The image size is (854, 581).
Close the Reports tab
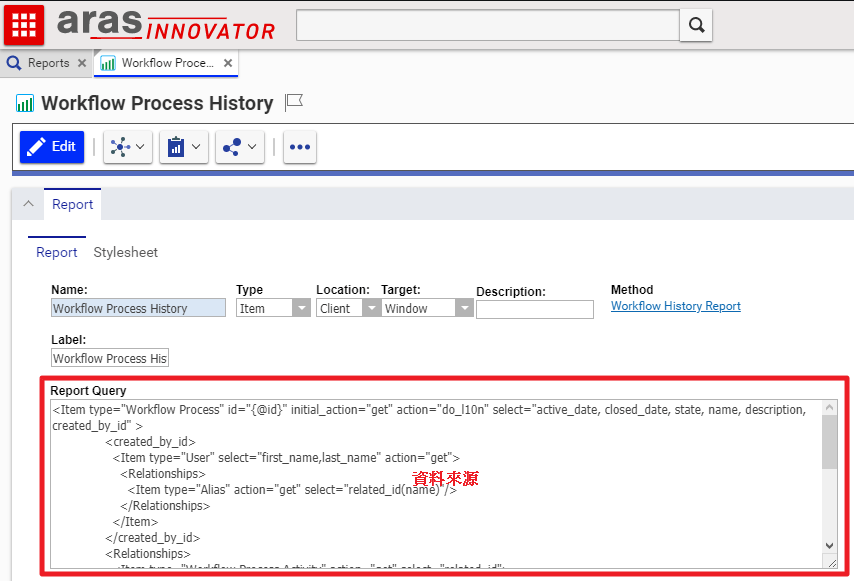(x=82, y=63)
